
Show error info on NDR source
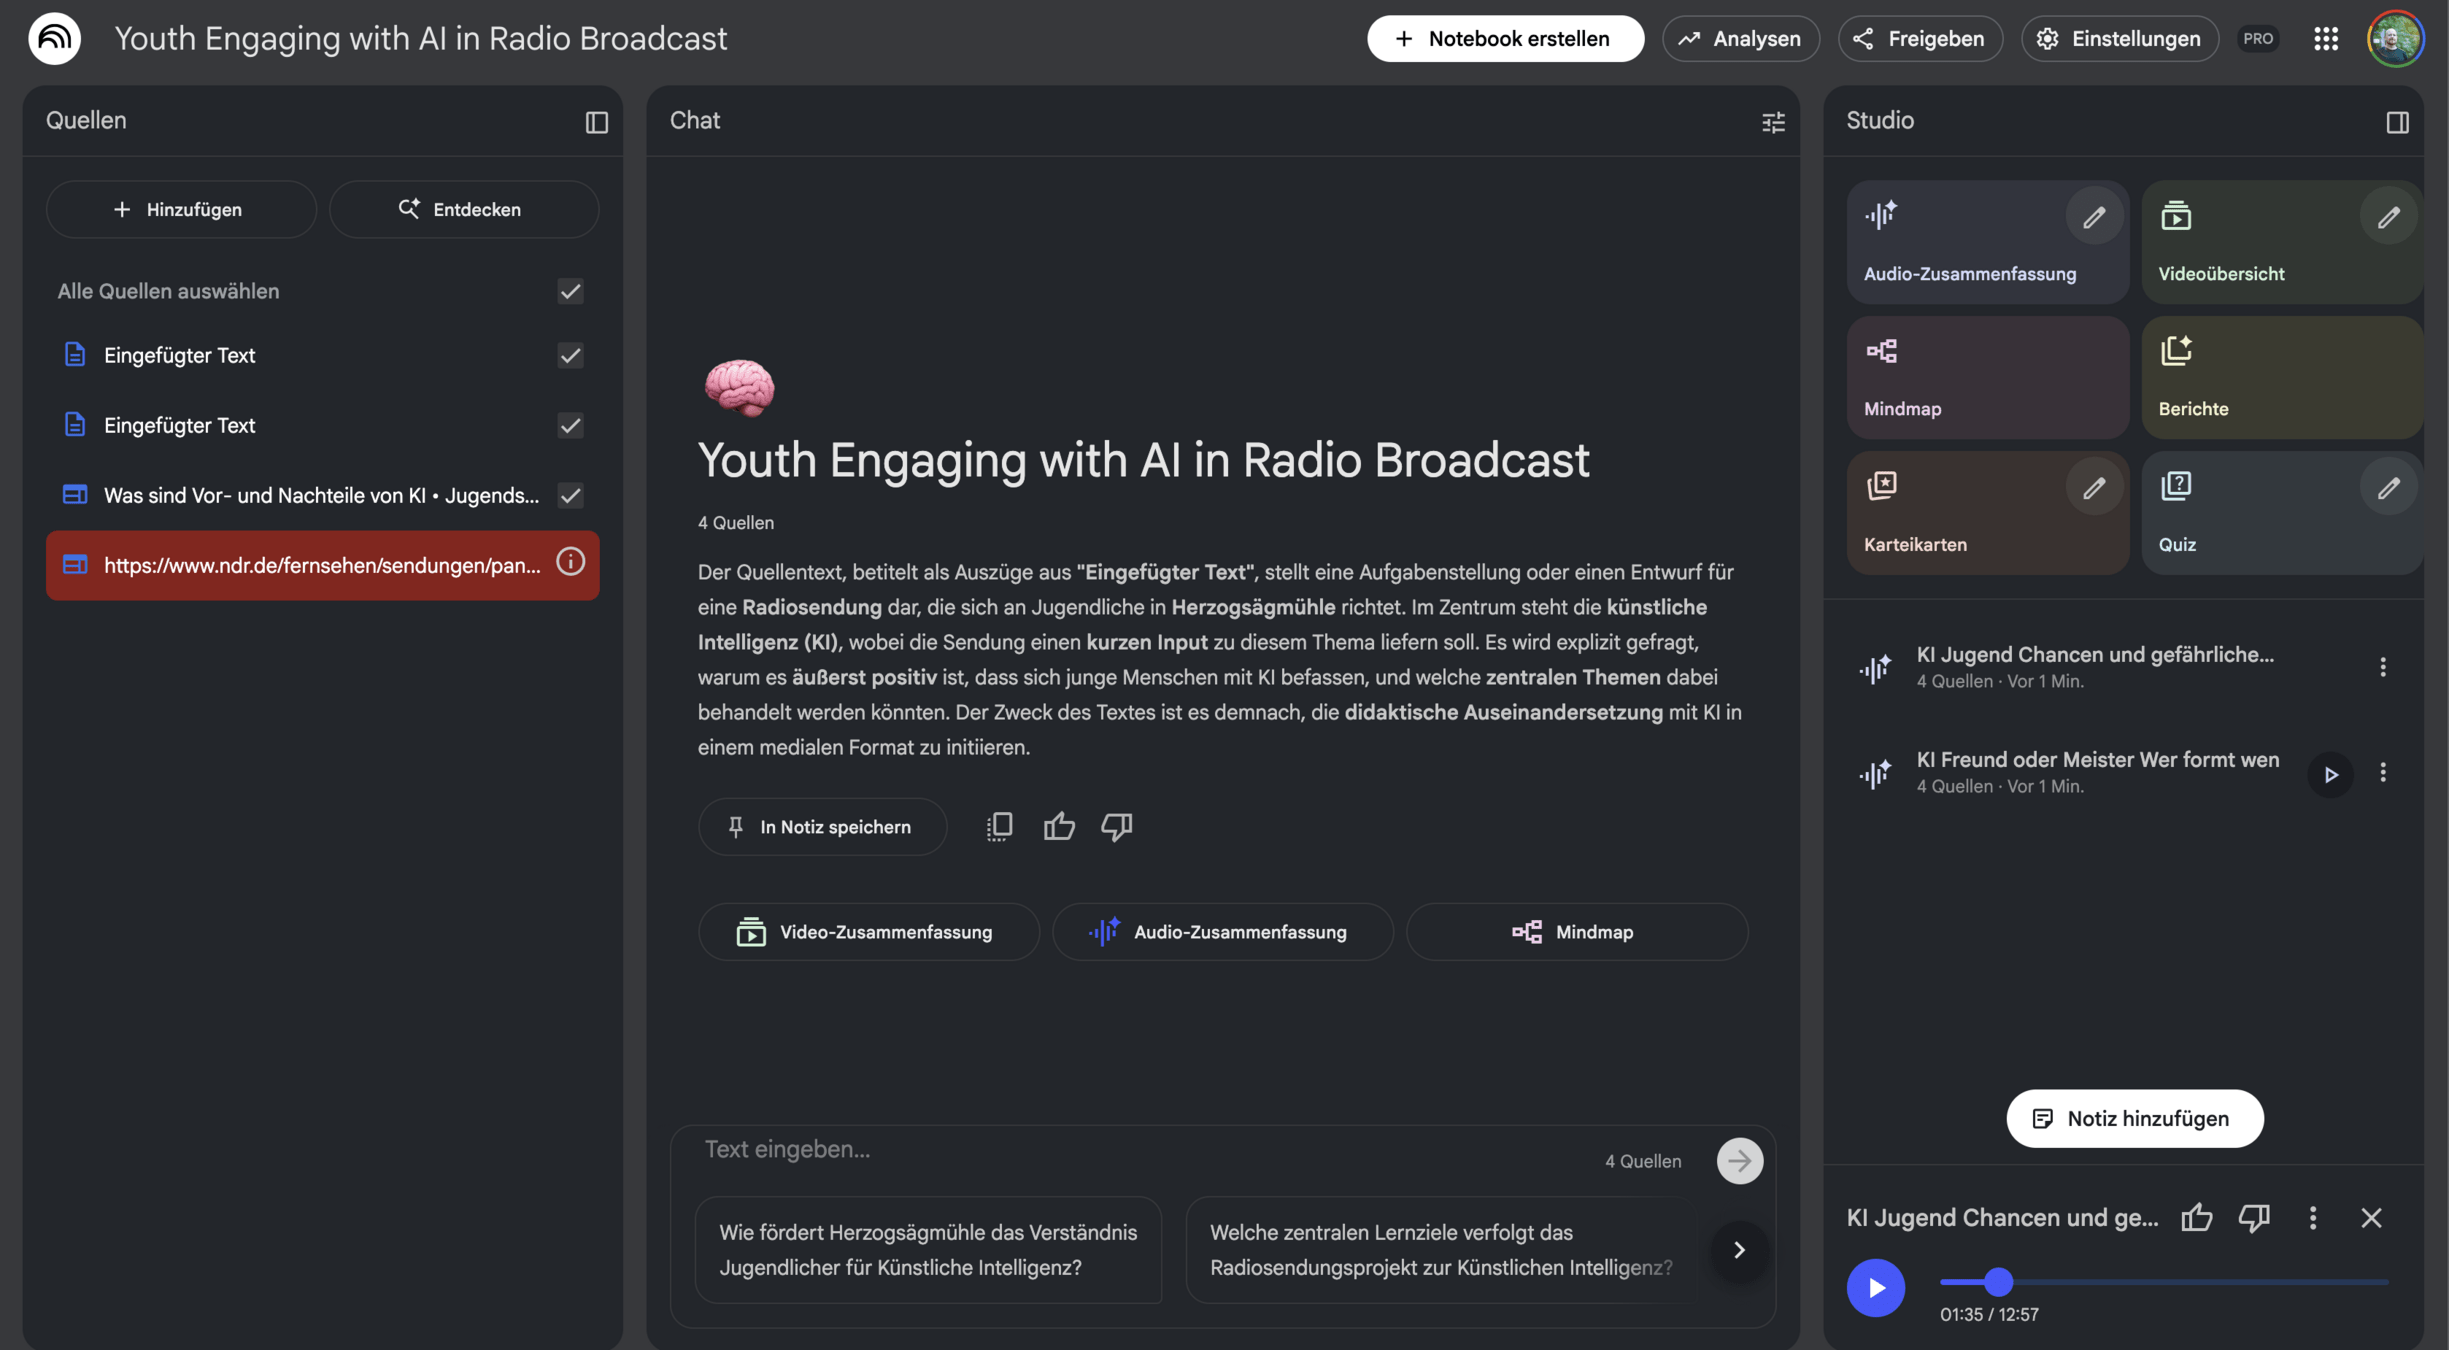pos(570,563)
